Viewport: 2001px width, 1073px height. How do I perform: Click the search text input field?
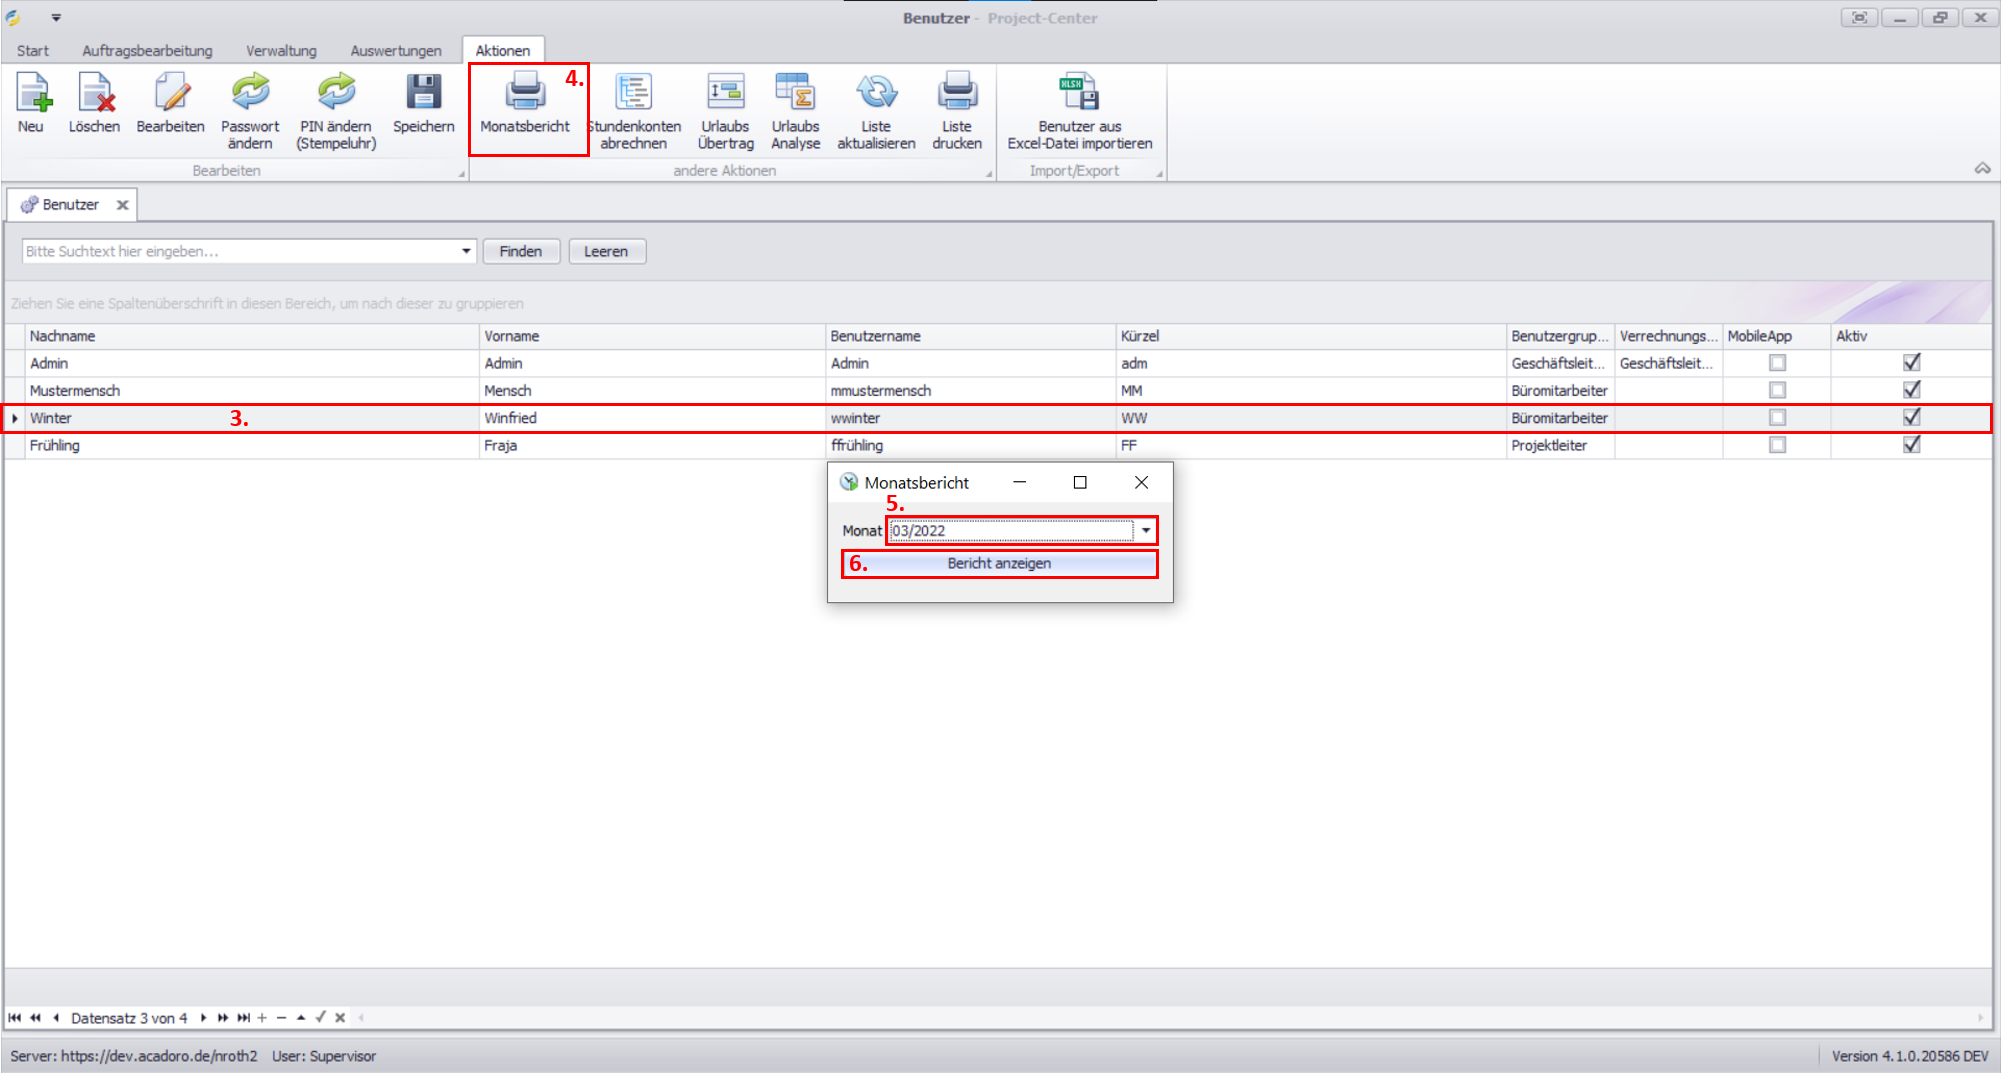(x=240, y=251)
